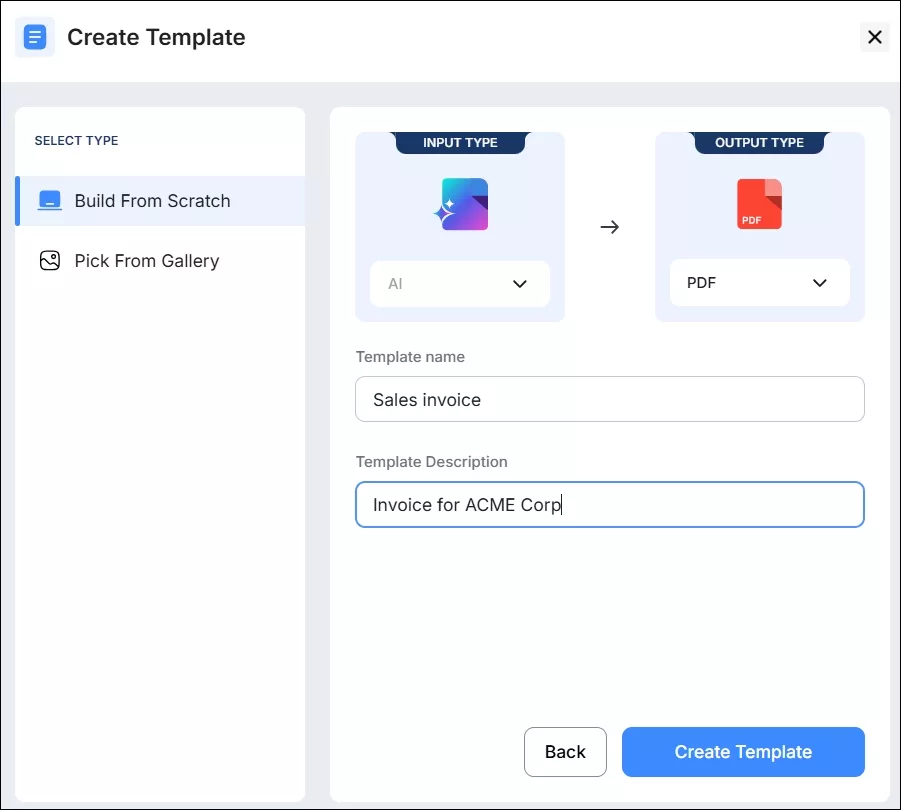Open the PDF output type dropdown

759,283
